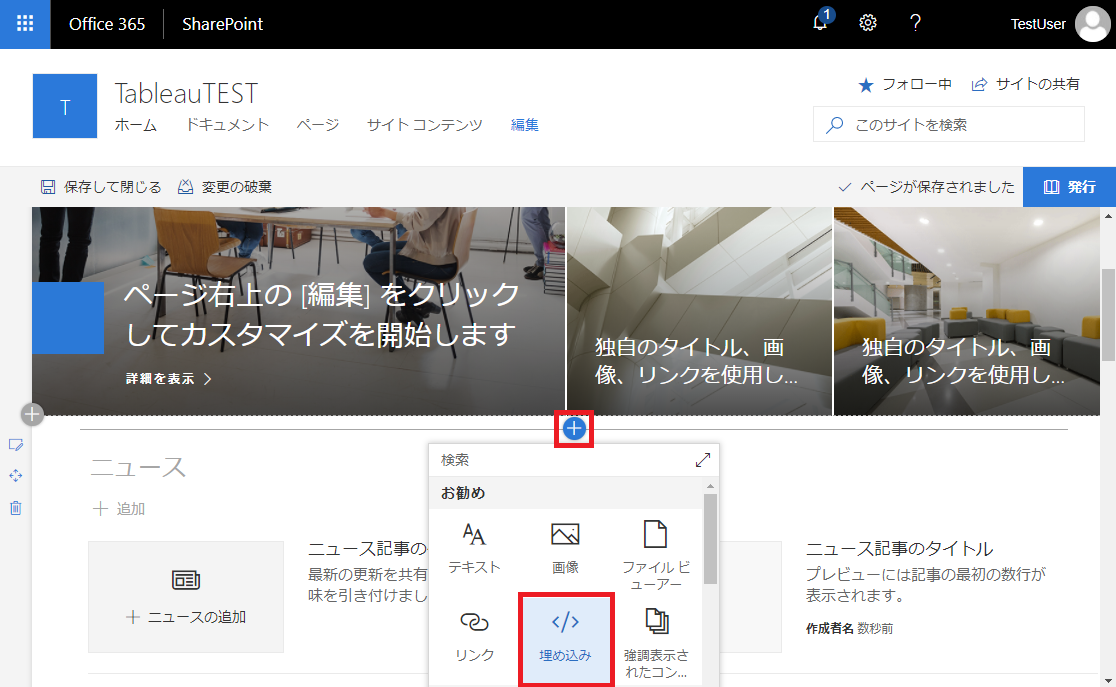Click the 発行 publish button
Viewport: 1116px width, 687px height.
pos(1069,187)
